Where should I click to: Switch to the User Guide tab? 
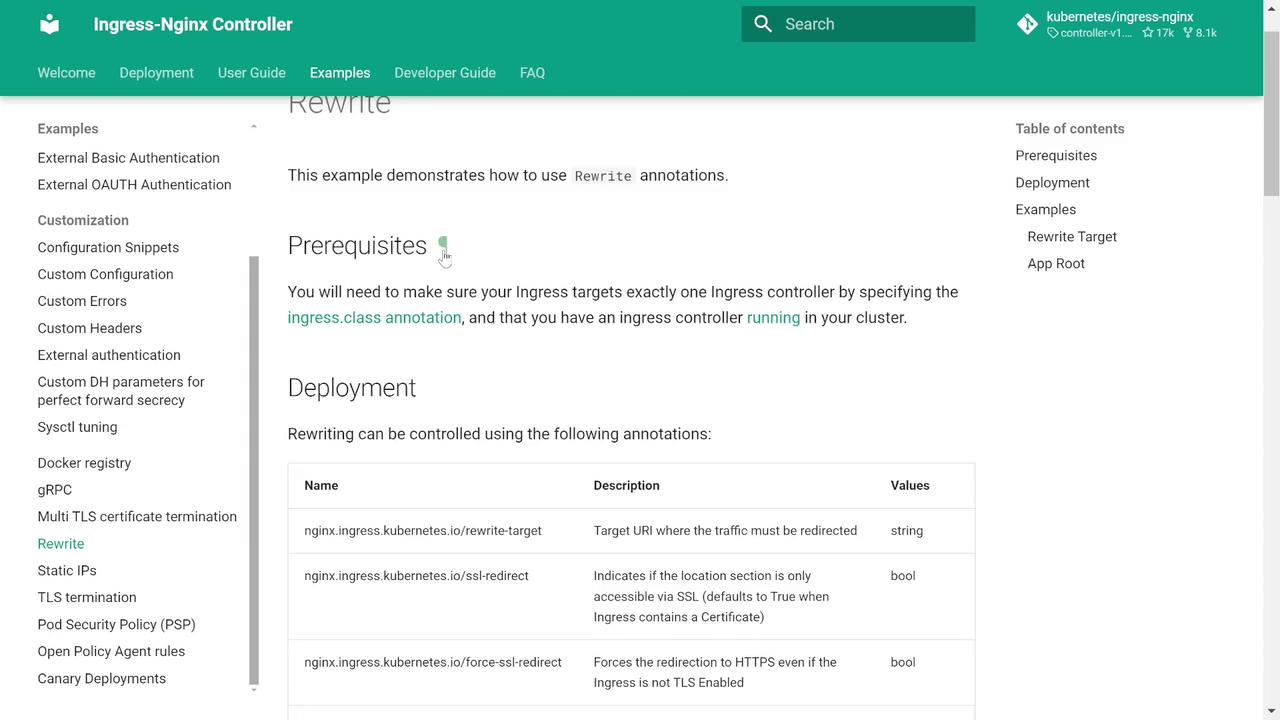pos(252,73)
